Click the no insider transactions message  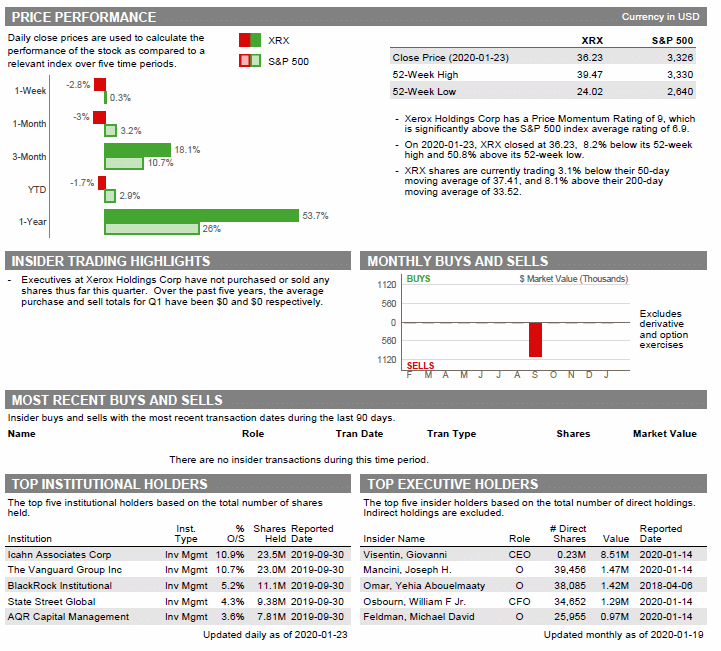[299, 460]
